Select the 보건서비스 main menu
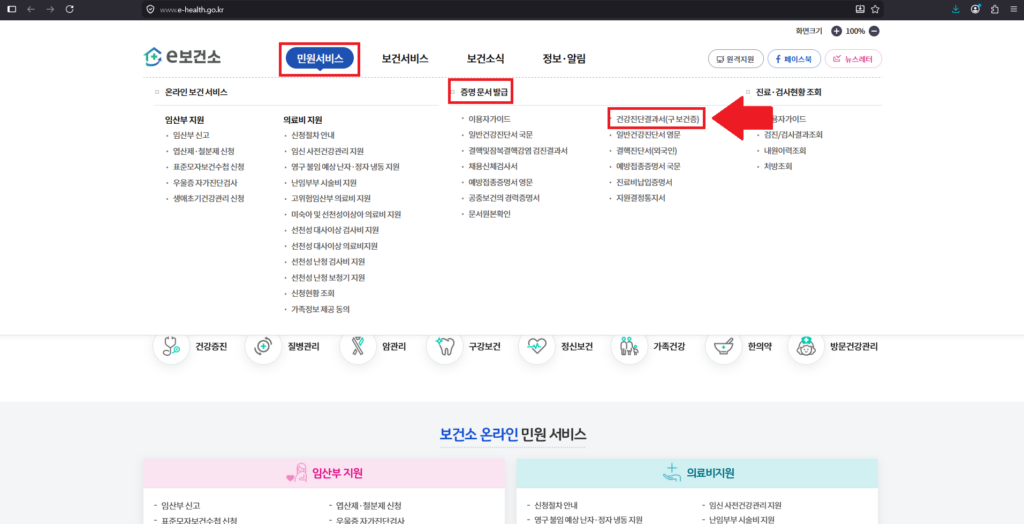The height and width of the screenshot is (524, 1024). [x=405, y=59]
